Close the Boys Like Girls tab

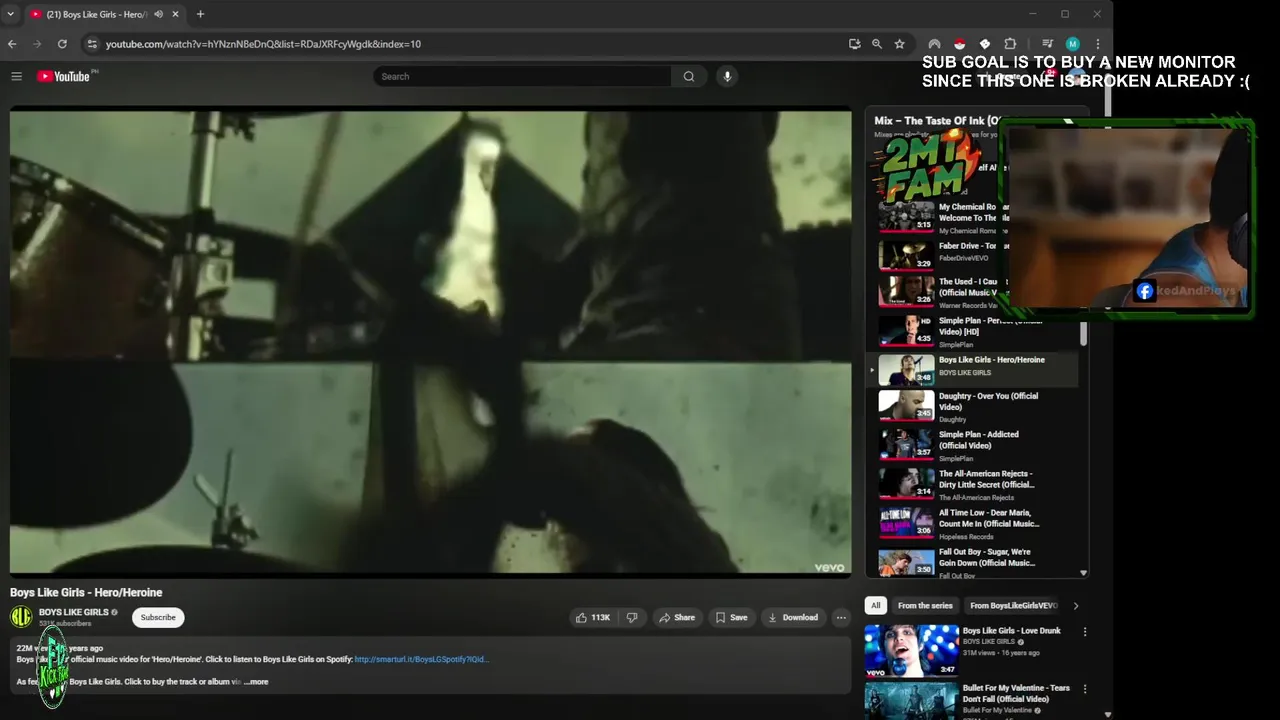(176, 14)
